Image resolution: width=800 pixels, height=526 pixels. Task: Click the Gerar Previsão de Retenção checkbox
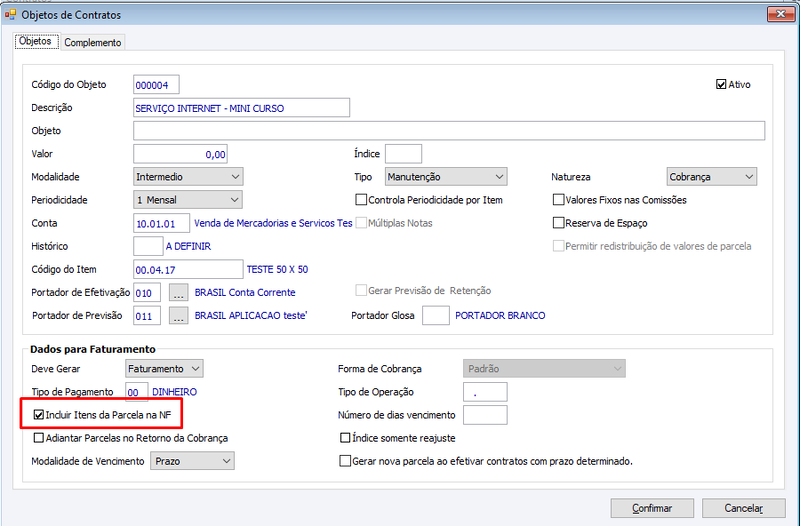click(x=361, y=290)
